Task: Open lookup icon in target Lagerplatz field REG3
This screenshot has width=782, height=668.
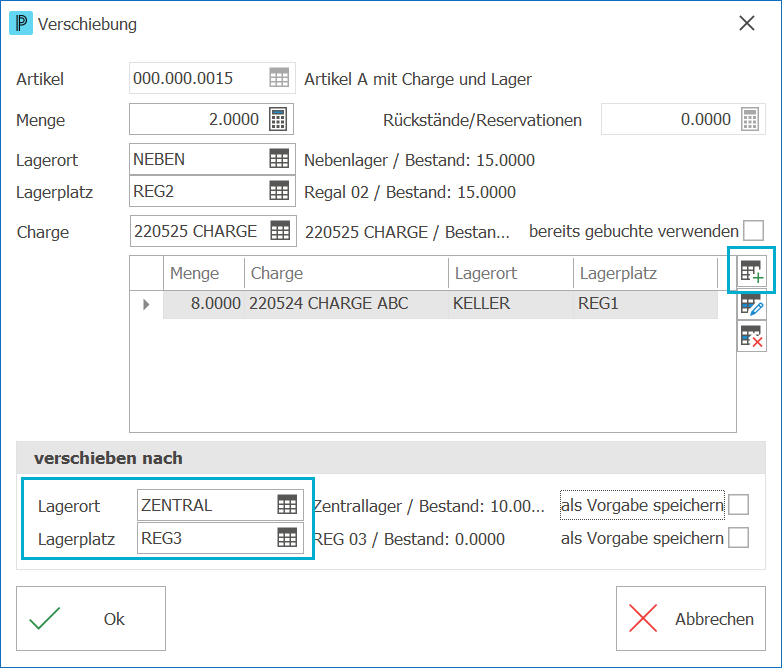Action: click(x=287, y=538)
